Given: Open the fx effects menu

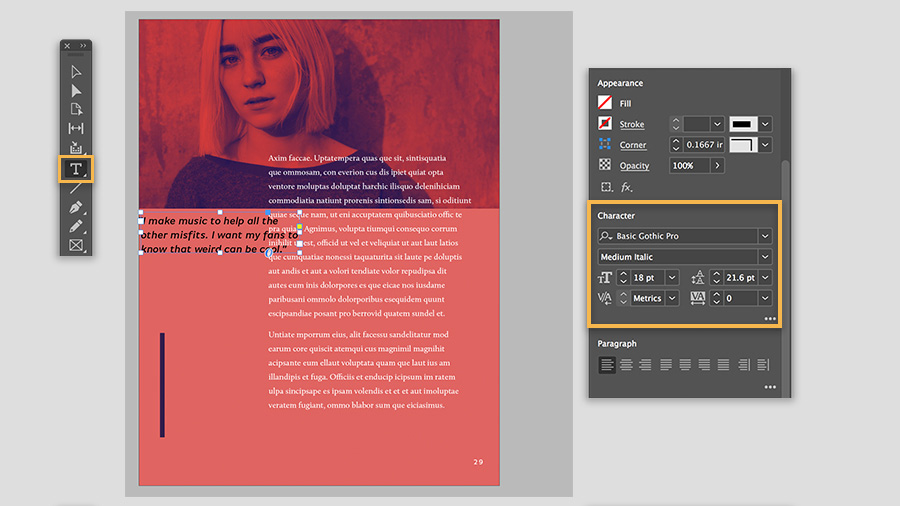Looking at the screenshot, I should (x=626, y=187).
